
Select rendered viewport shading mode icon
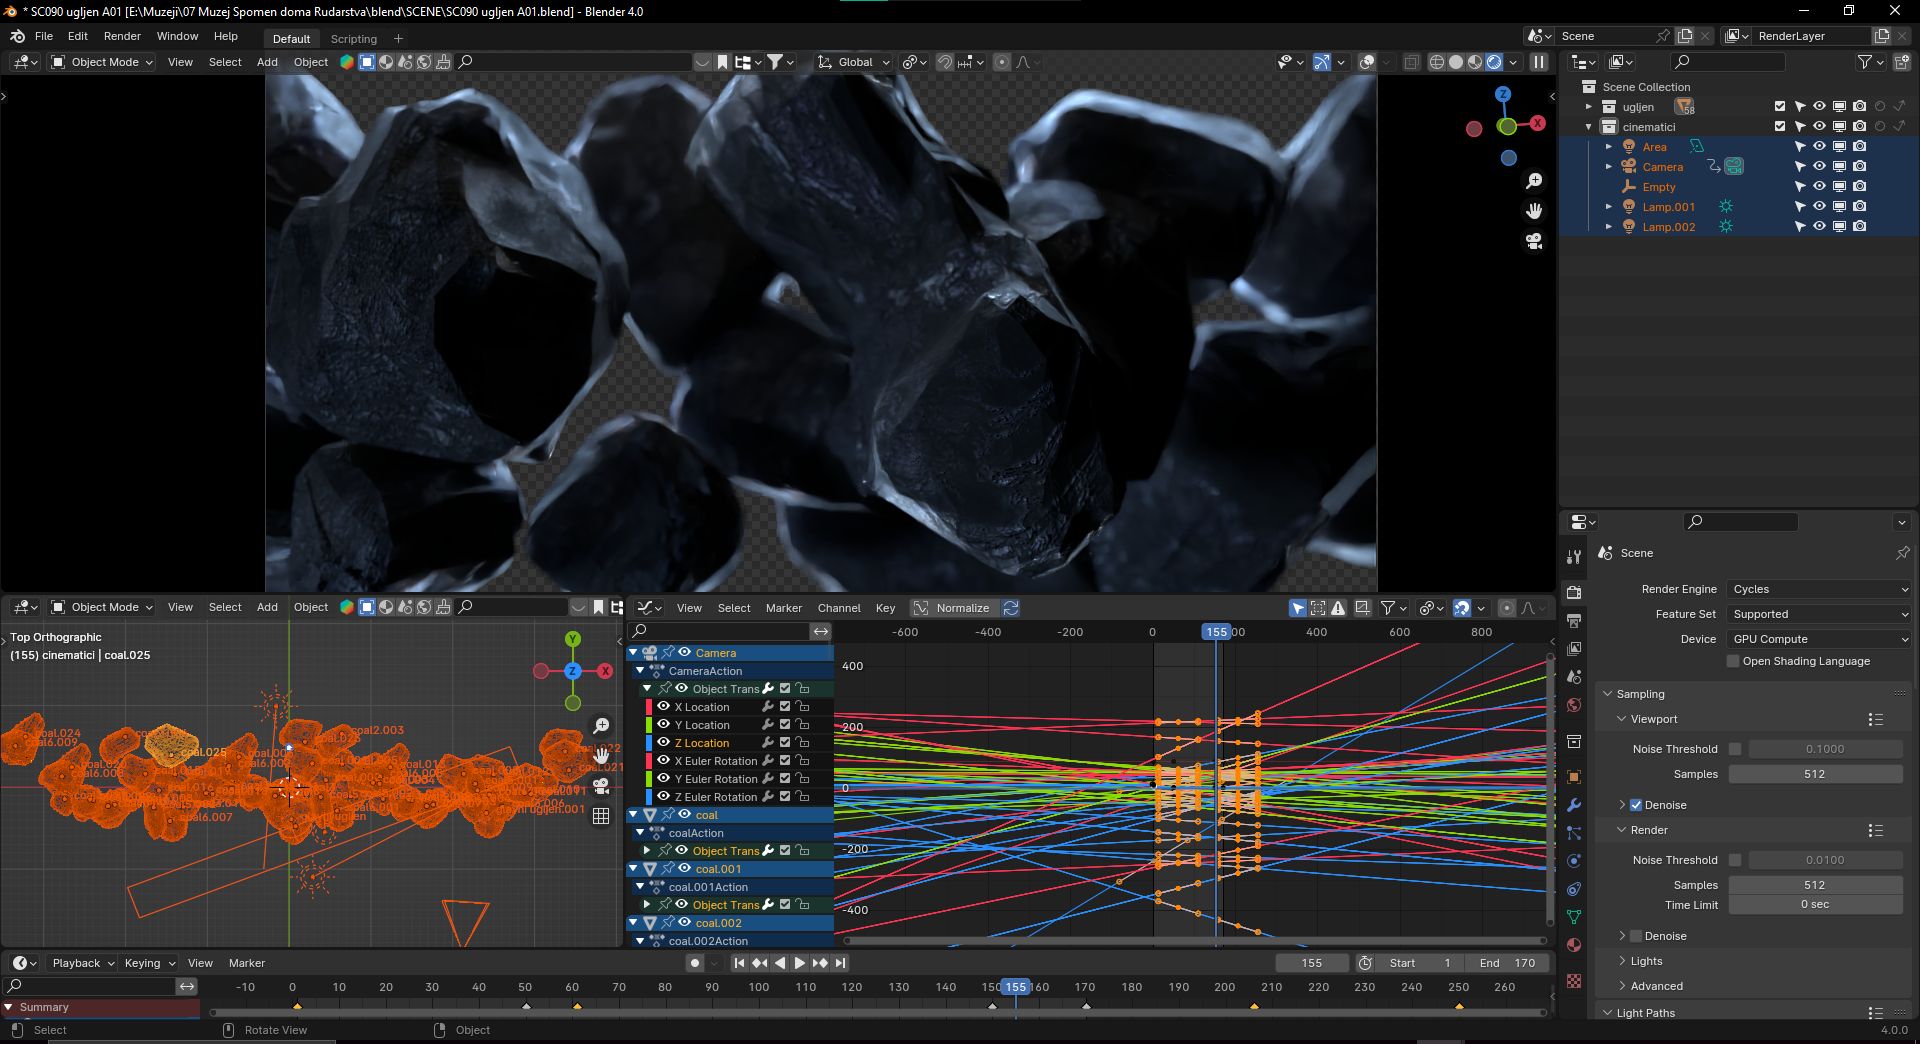[1494, 62]
